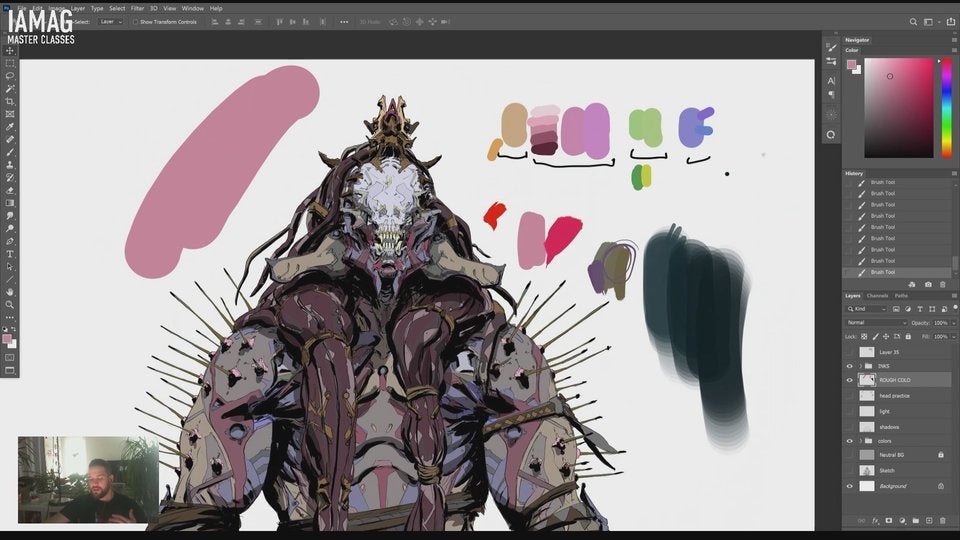
Task: Pick the Eyedropper tool
Action: [x=10, y=127]
